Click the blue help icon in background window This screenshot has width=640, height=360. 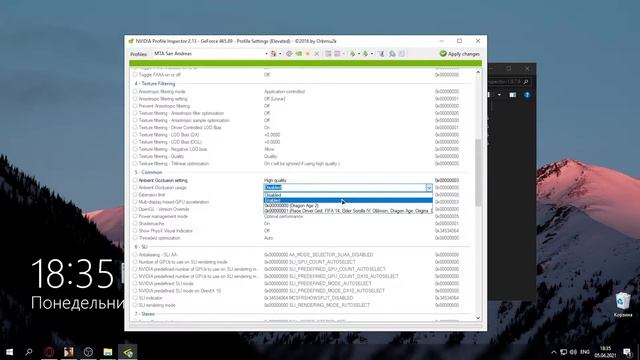click(x=527, y=95)
